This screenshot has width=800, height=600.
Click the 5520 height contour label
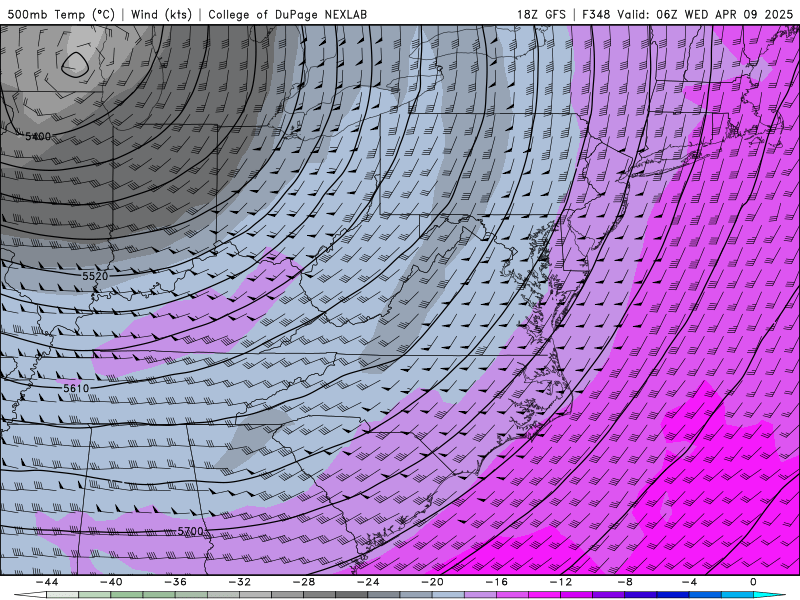click(x=95, y=276)
